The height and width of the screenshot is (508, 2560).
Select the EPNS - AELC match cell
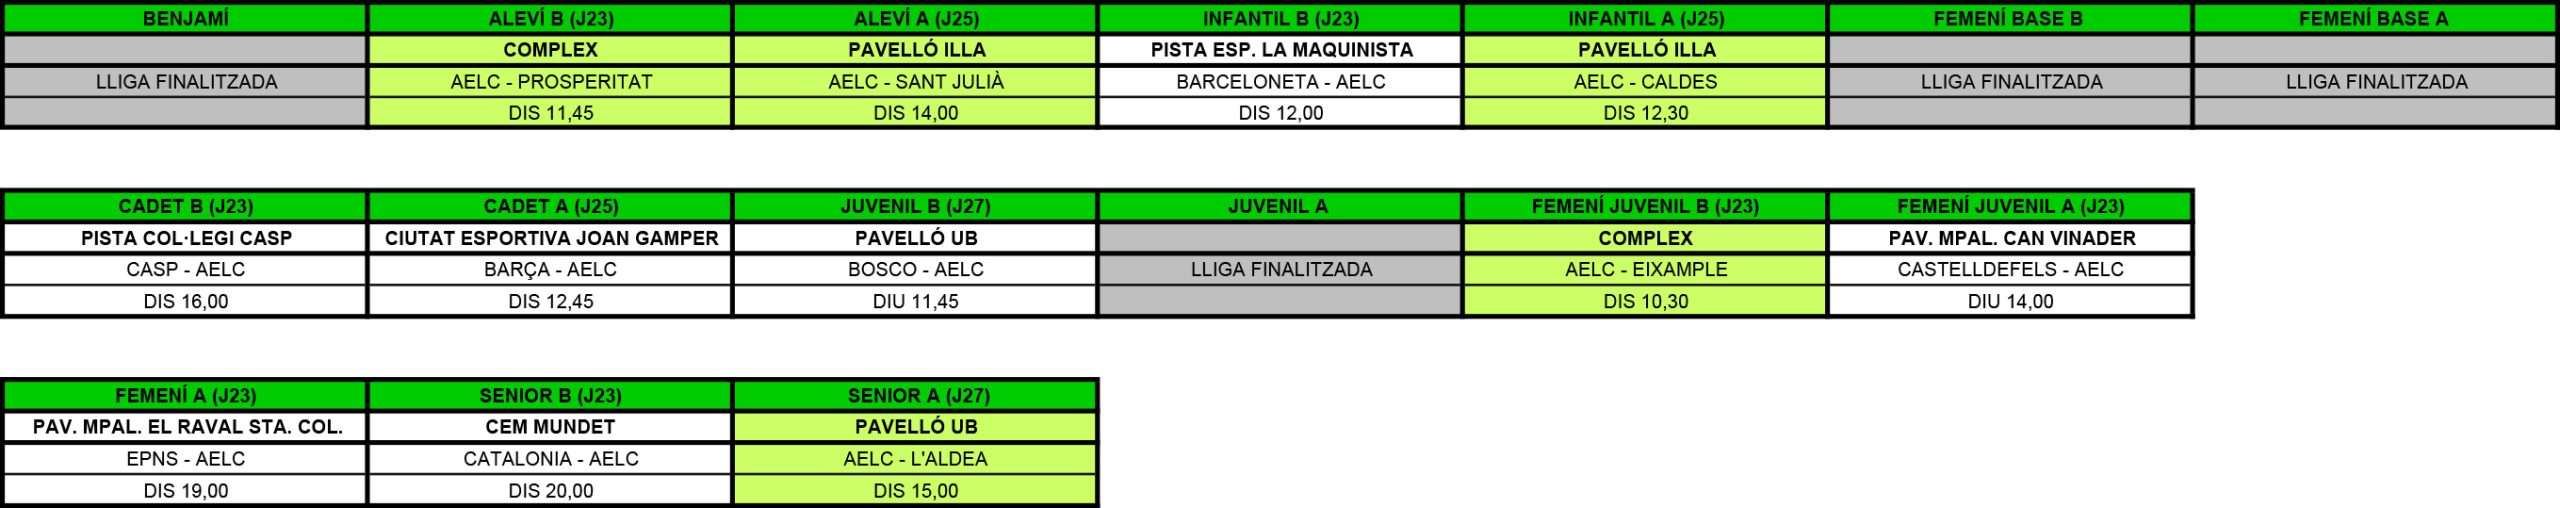pyautogui.click(x=186, y=459)
